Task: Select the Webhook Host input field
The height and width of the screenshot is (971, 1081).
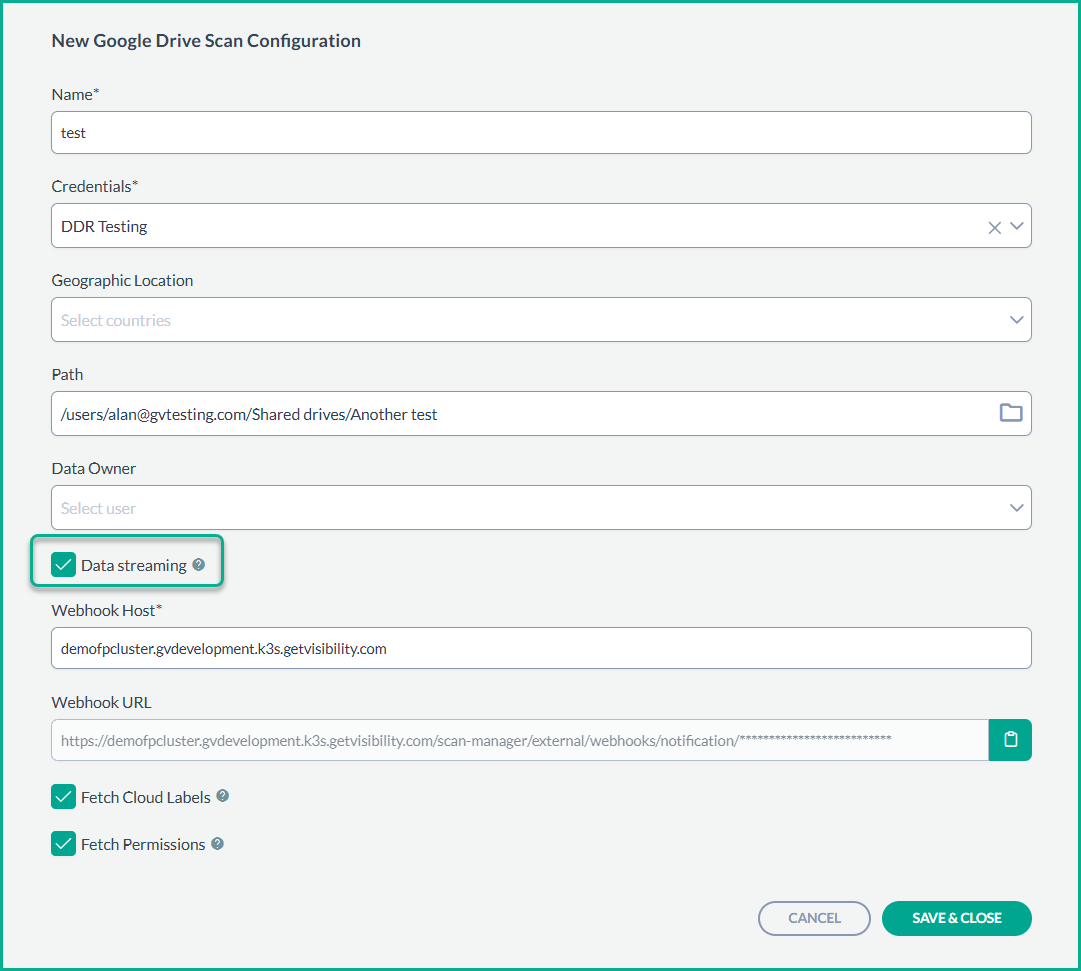Action: click(x=540, y=649)
